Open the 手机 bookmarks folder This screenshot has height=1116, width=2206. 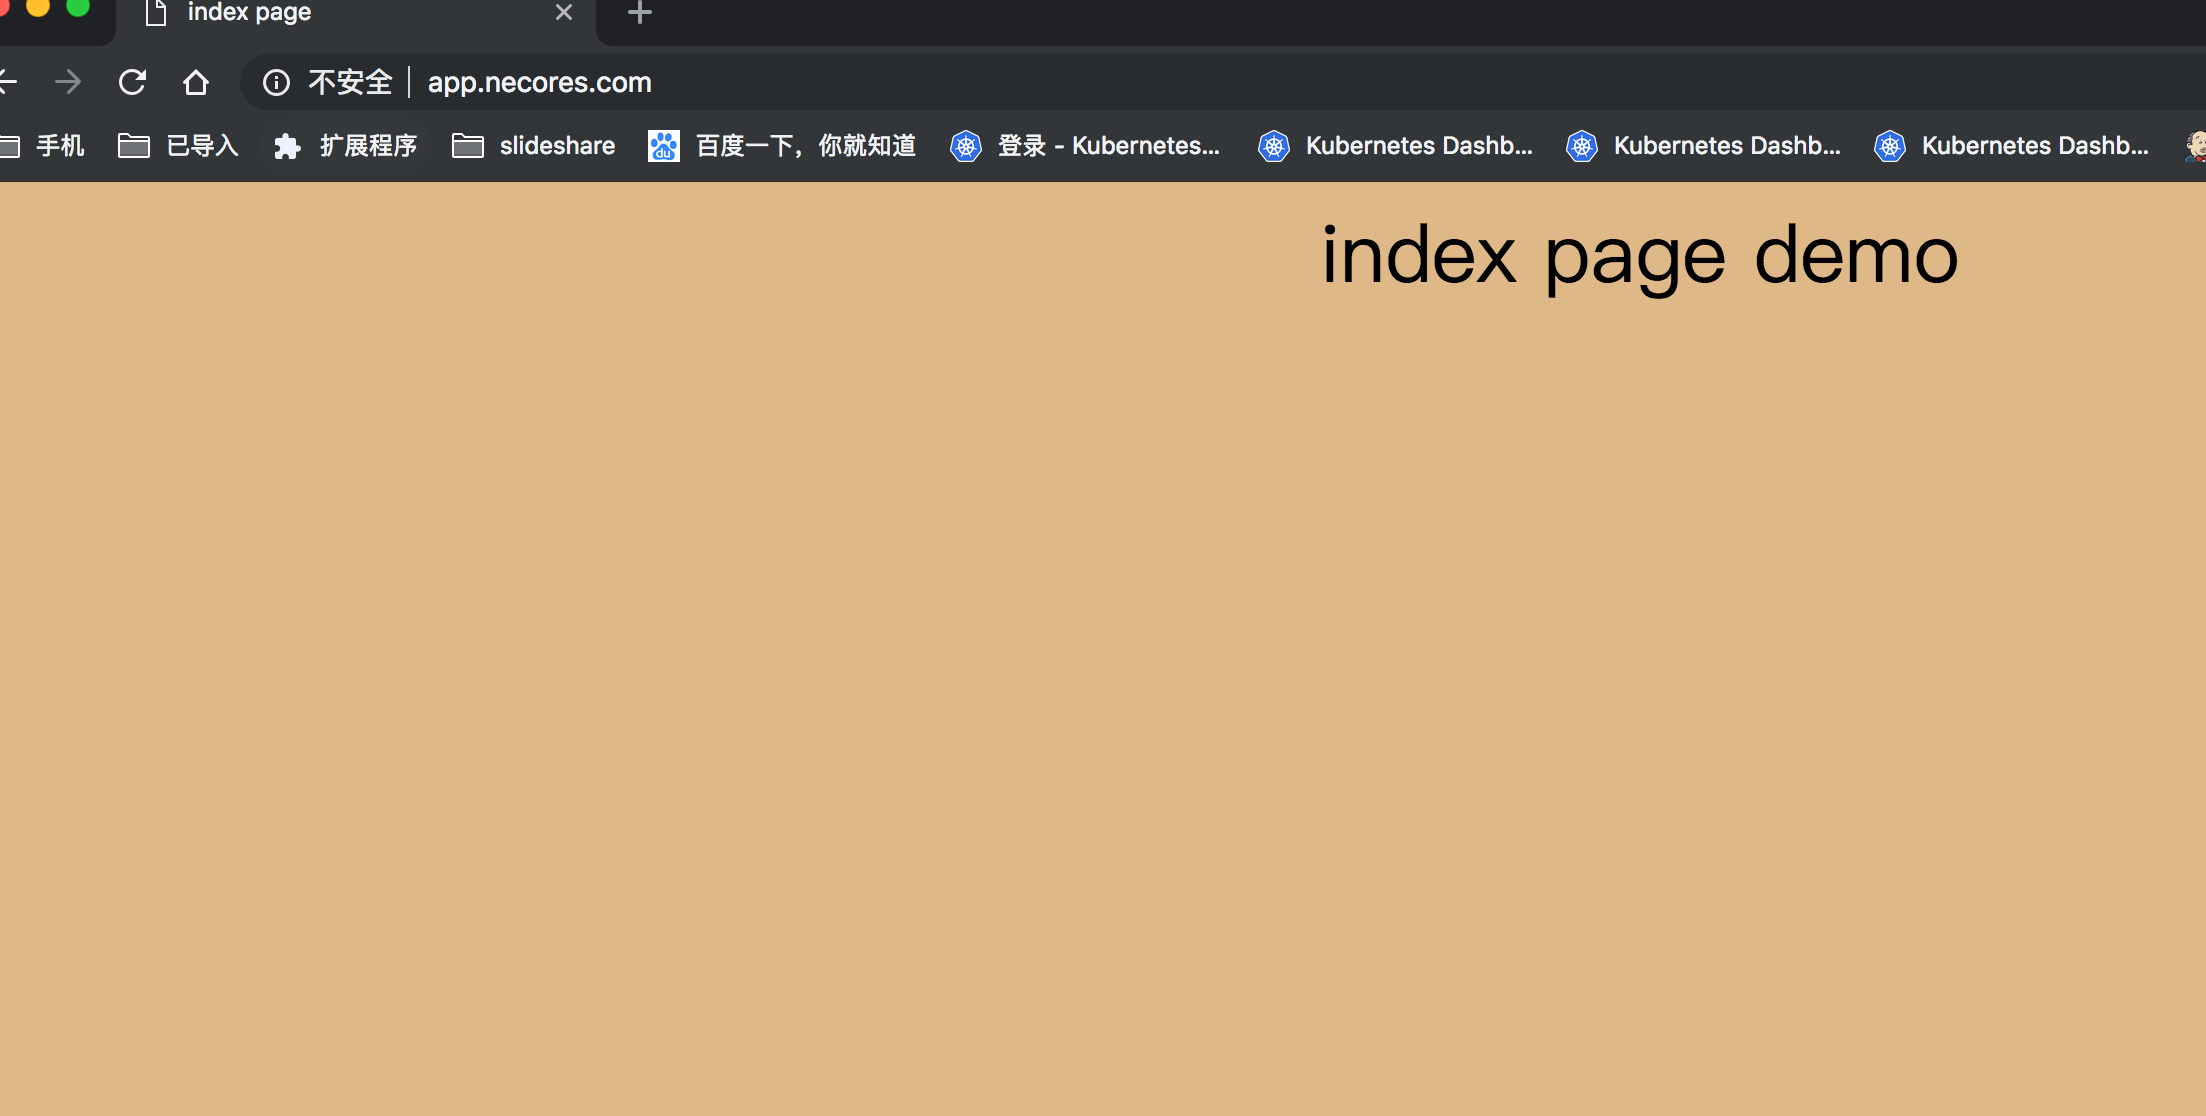[x=44, y=146]
